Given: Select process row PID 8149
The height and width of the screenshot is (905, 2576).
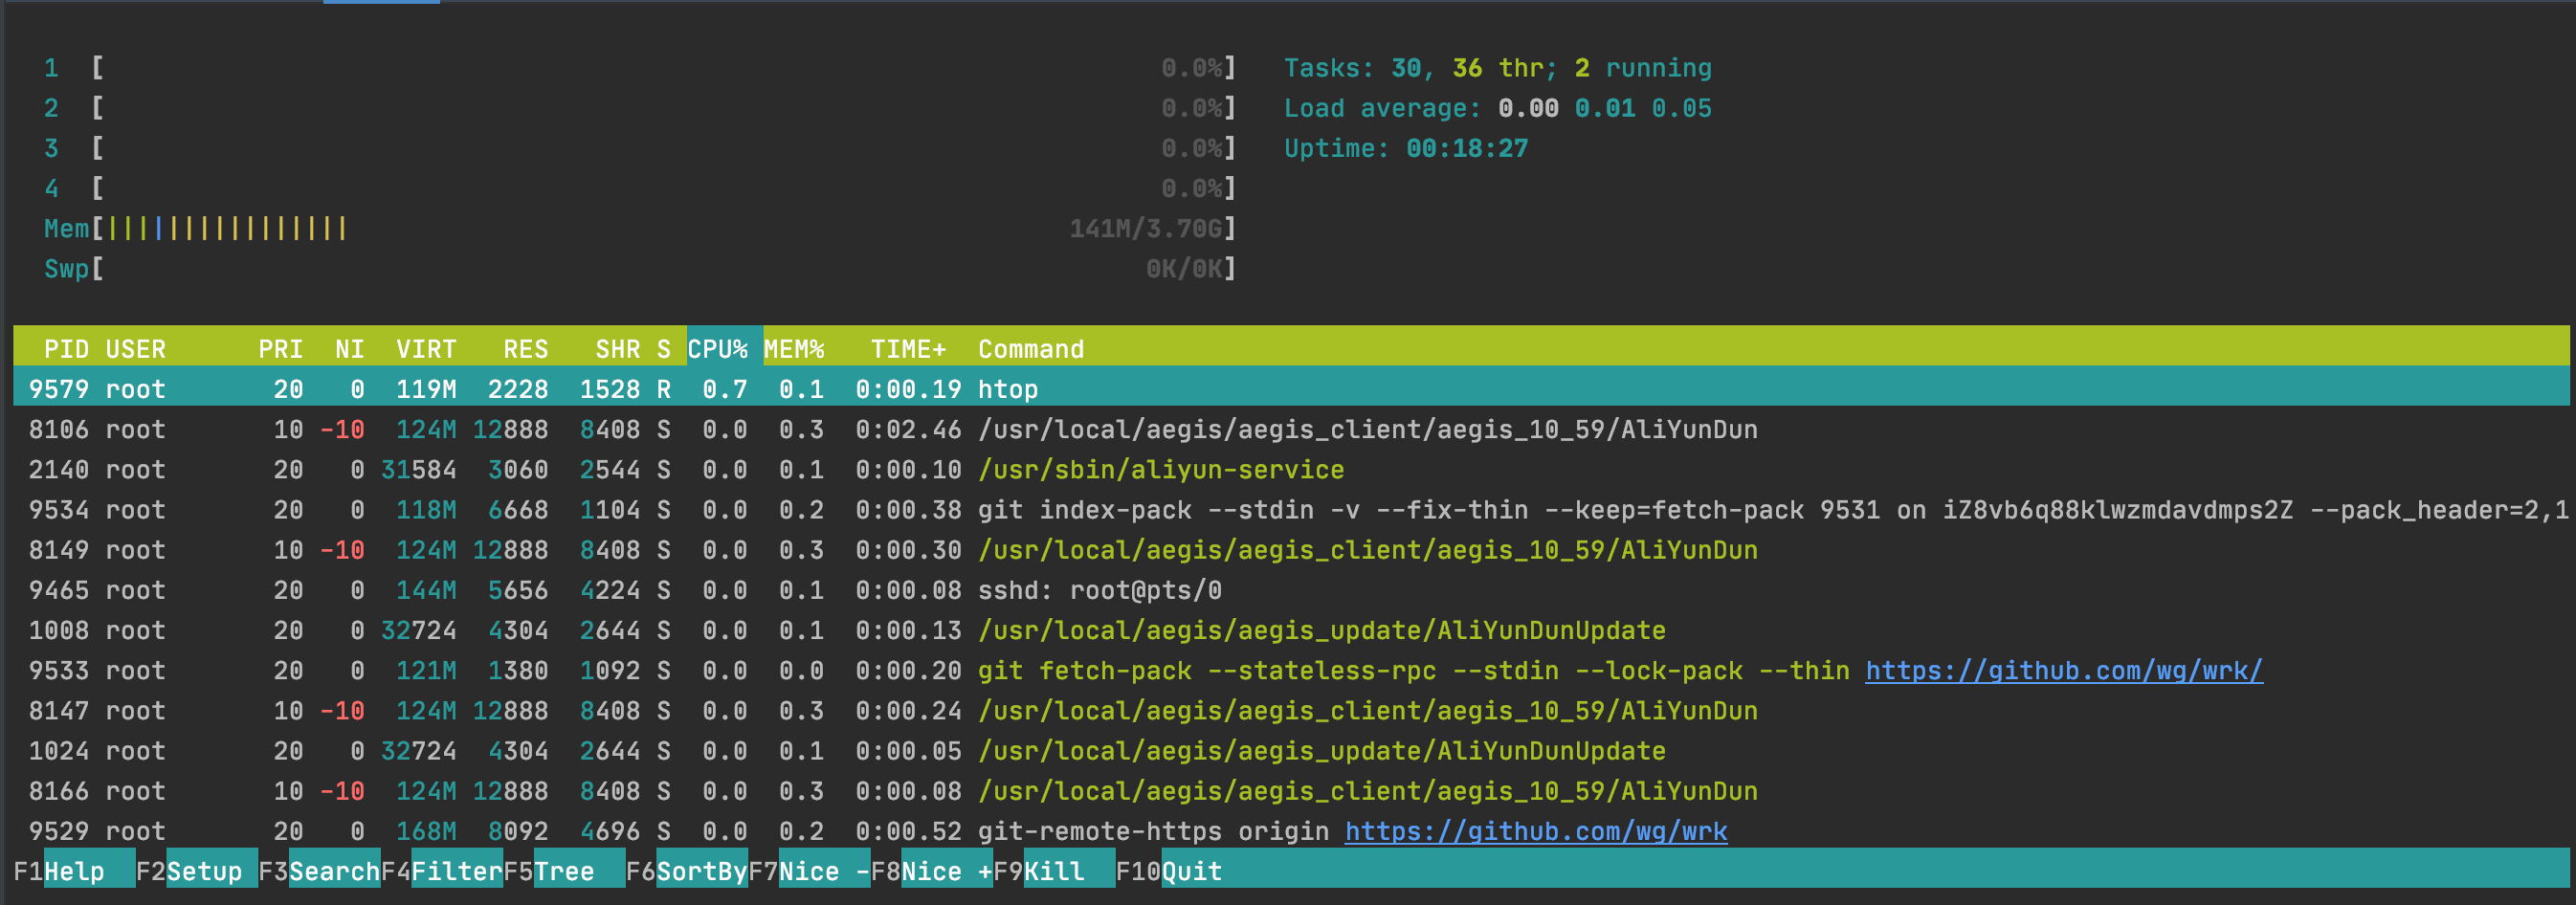Looking at the screenshot, I should [x=1291, y=550].
